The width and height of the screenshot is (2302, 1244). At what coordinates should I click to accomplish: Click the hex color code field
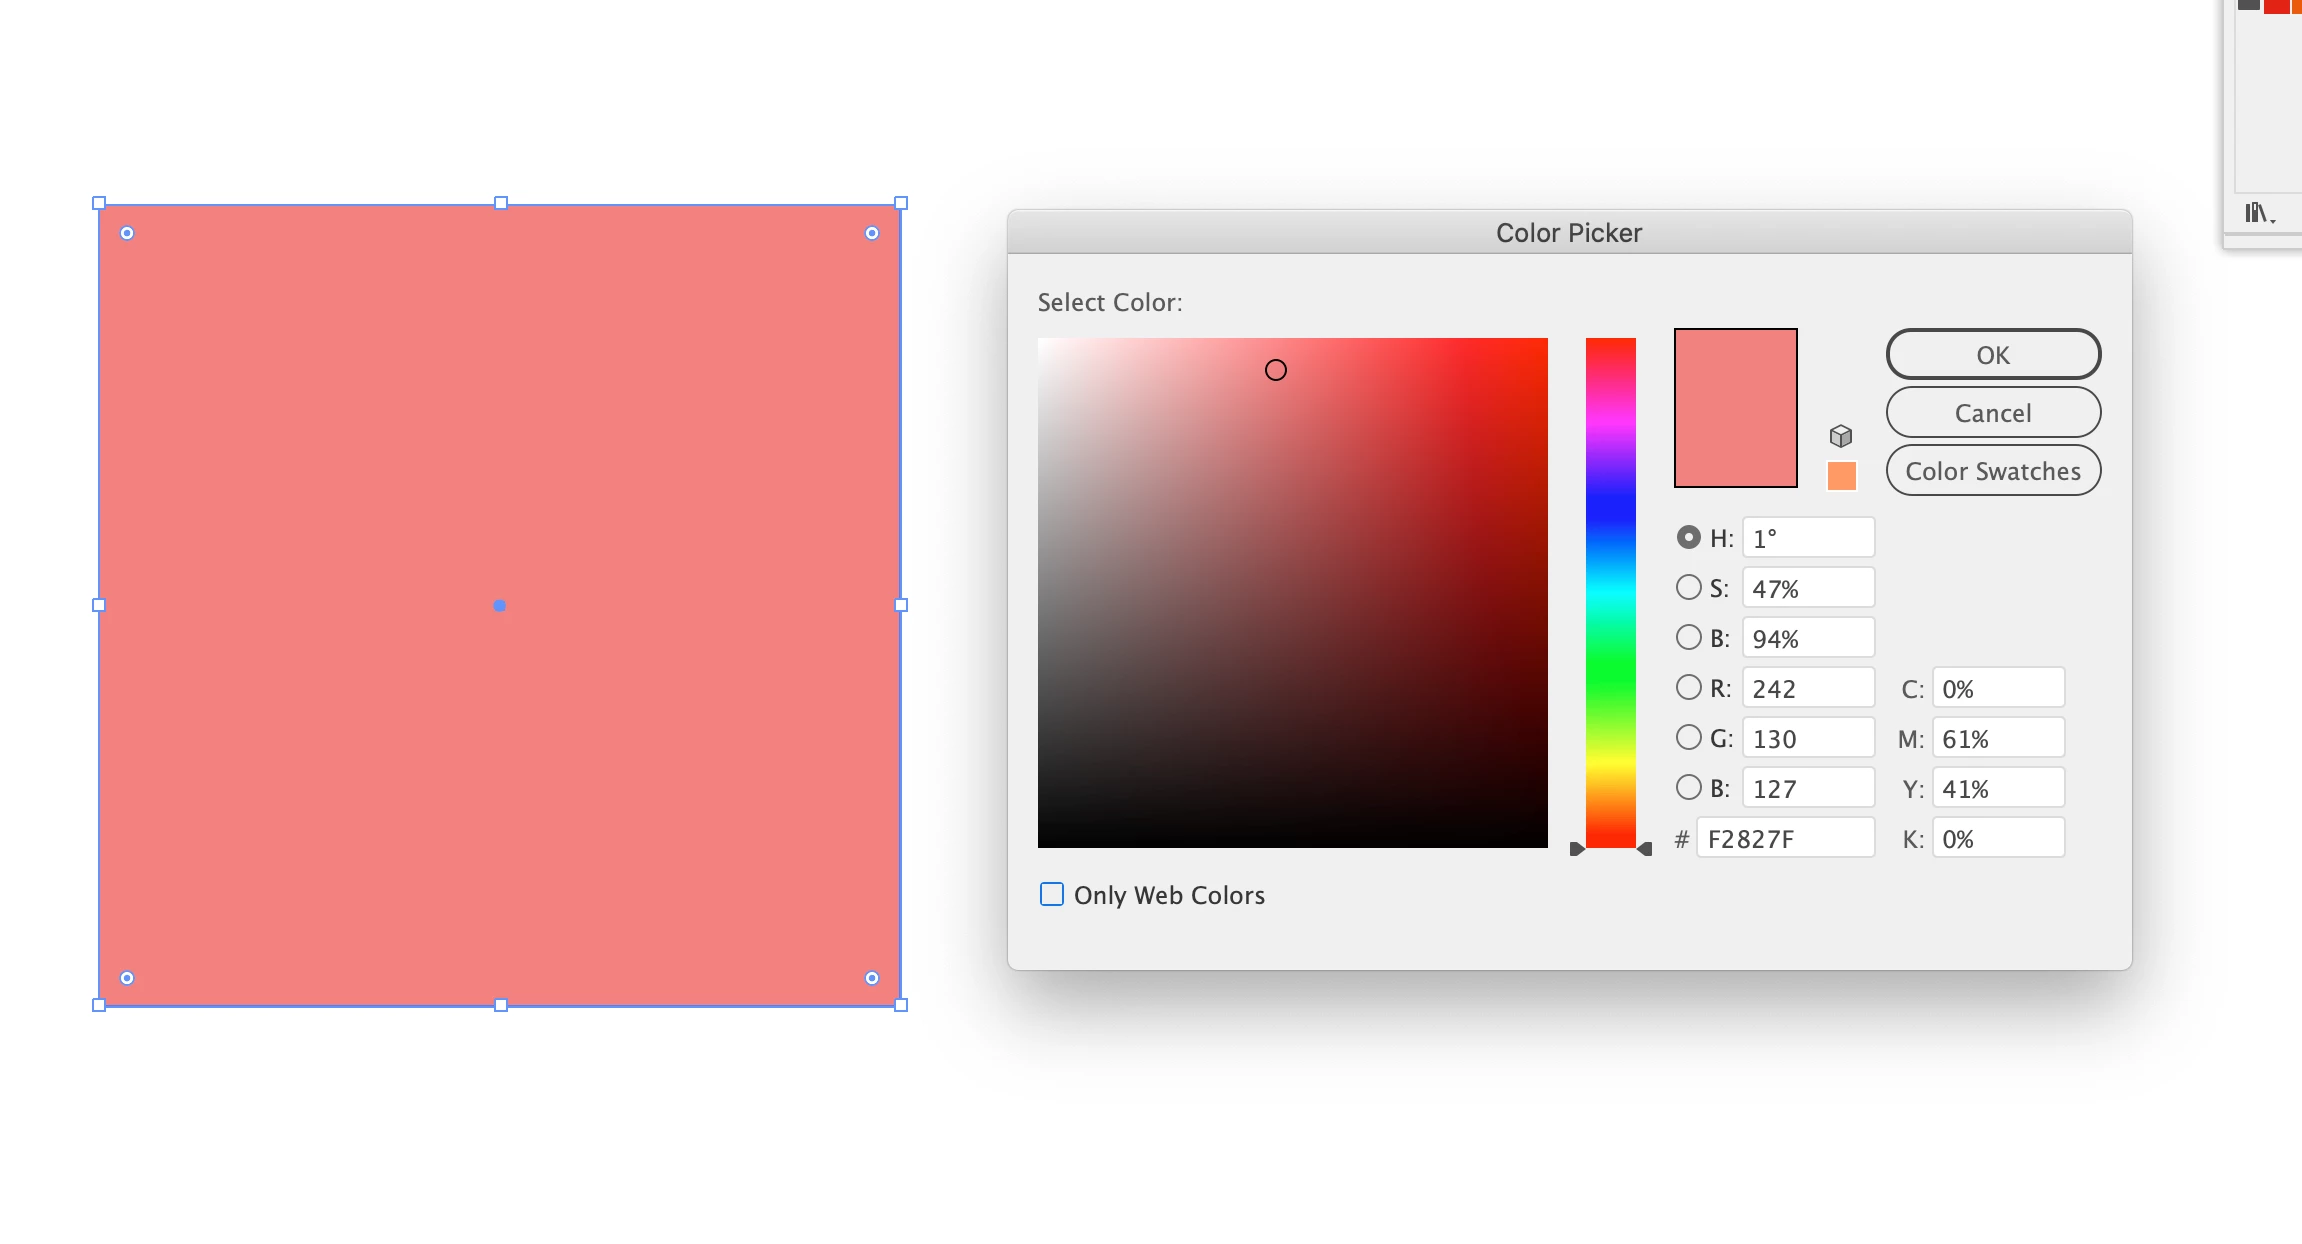tap(1785, 838)
